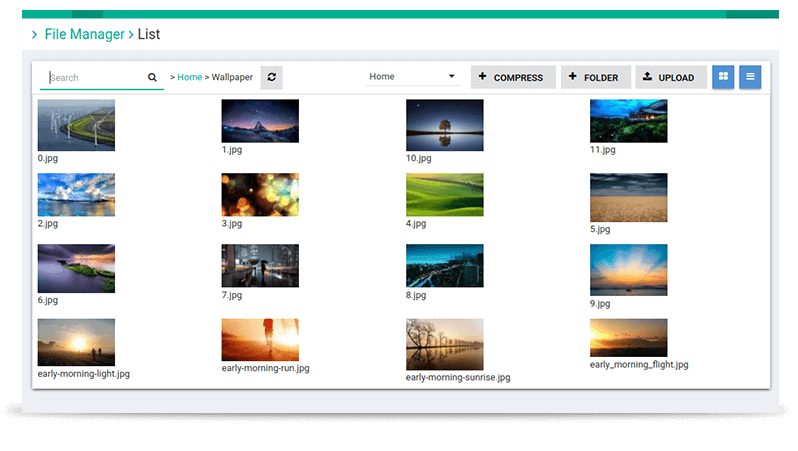Click the UPLOAD button
798x451 pixels.
(671, 77)
